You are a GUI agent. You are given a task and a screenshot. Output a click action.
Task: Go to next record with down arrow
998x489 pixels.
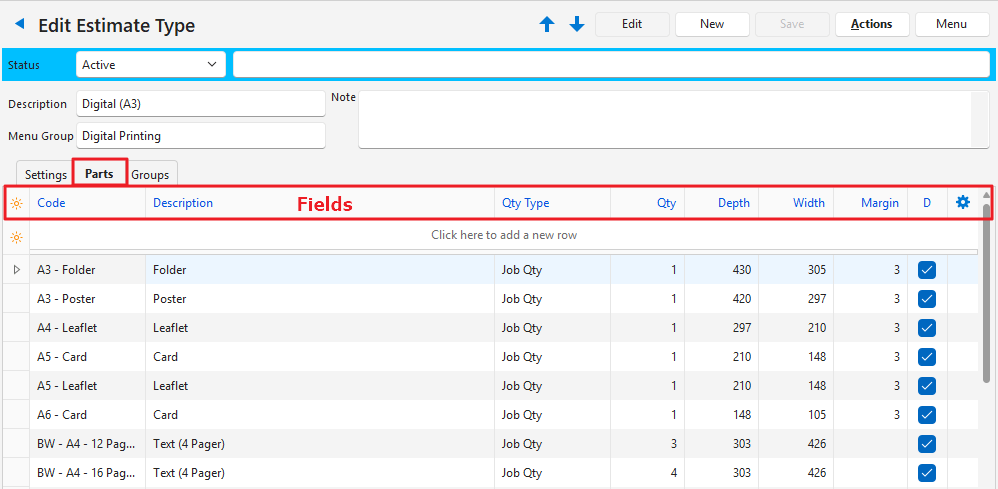pos(577,25)
